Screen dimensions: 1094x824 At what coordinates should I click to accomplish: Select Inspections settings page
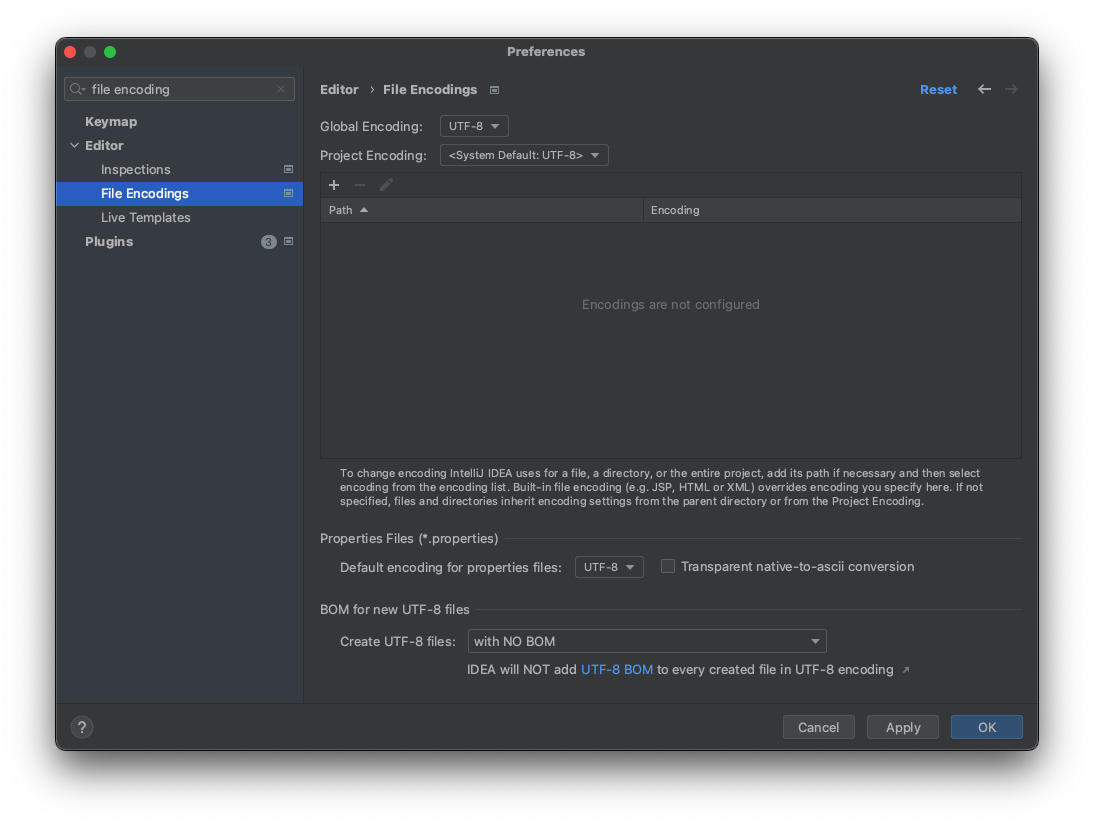pyautogui.click(x=135, y=170)
